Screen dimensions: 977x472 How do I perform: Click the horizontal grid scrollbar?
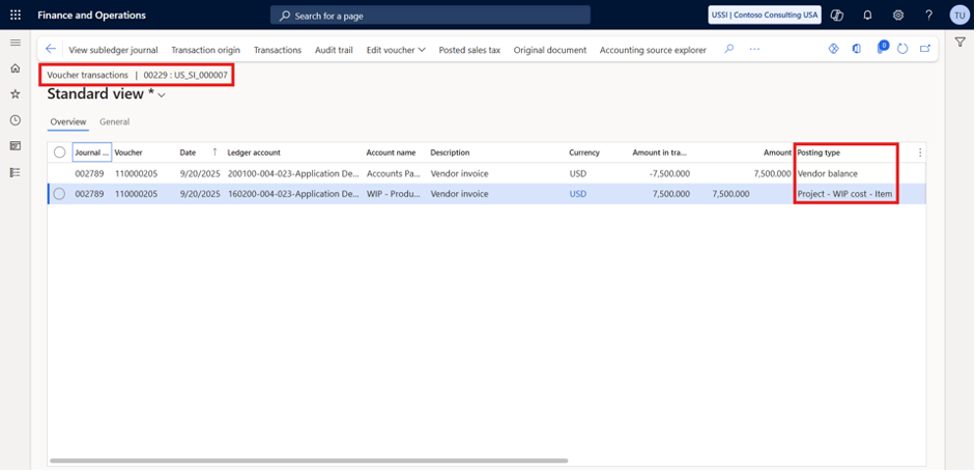[x=309, y=461]
